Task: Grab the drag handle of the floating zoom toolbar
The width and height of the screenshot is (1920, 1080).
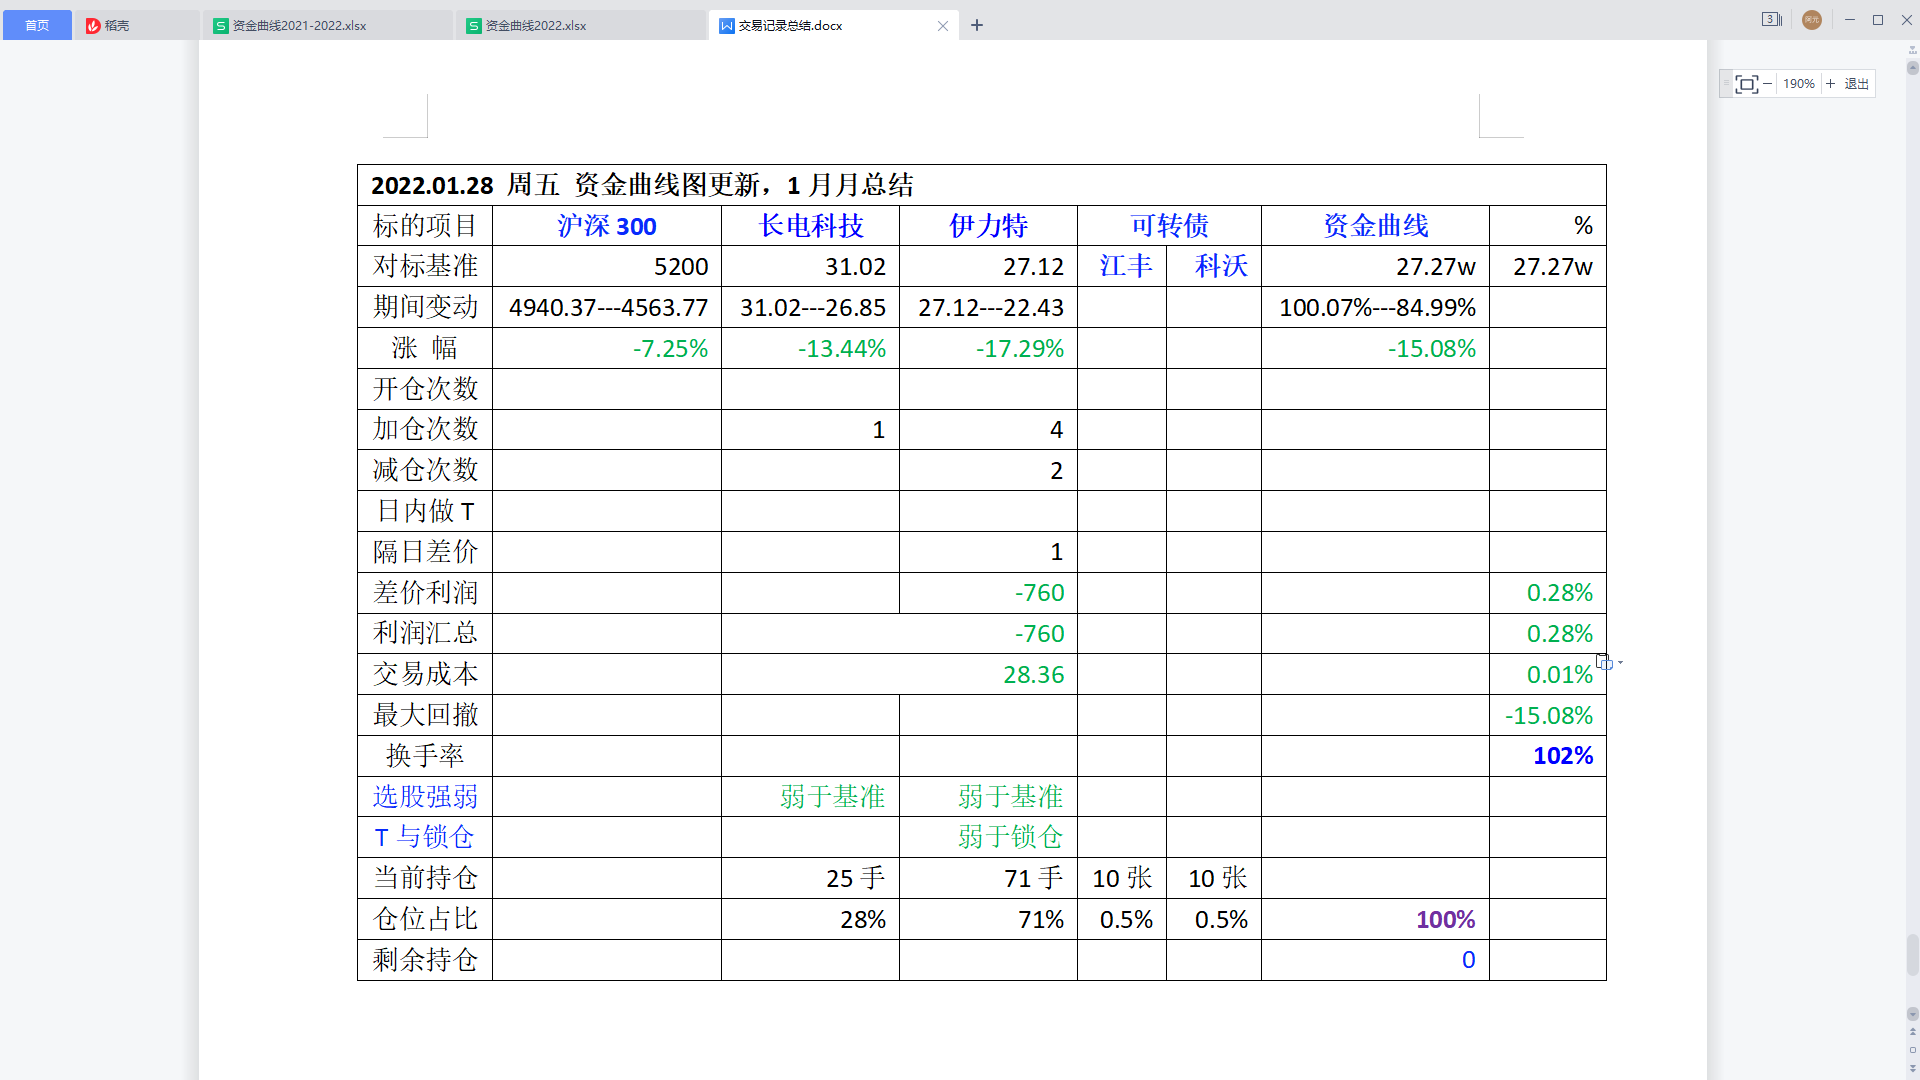Action: (x=1727, y=83)
